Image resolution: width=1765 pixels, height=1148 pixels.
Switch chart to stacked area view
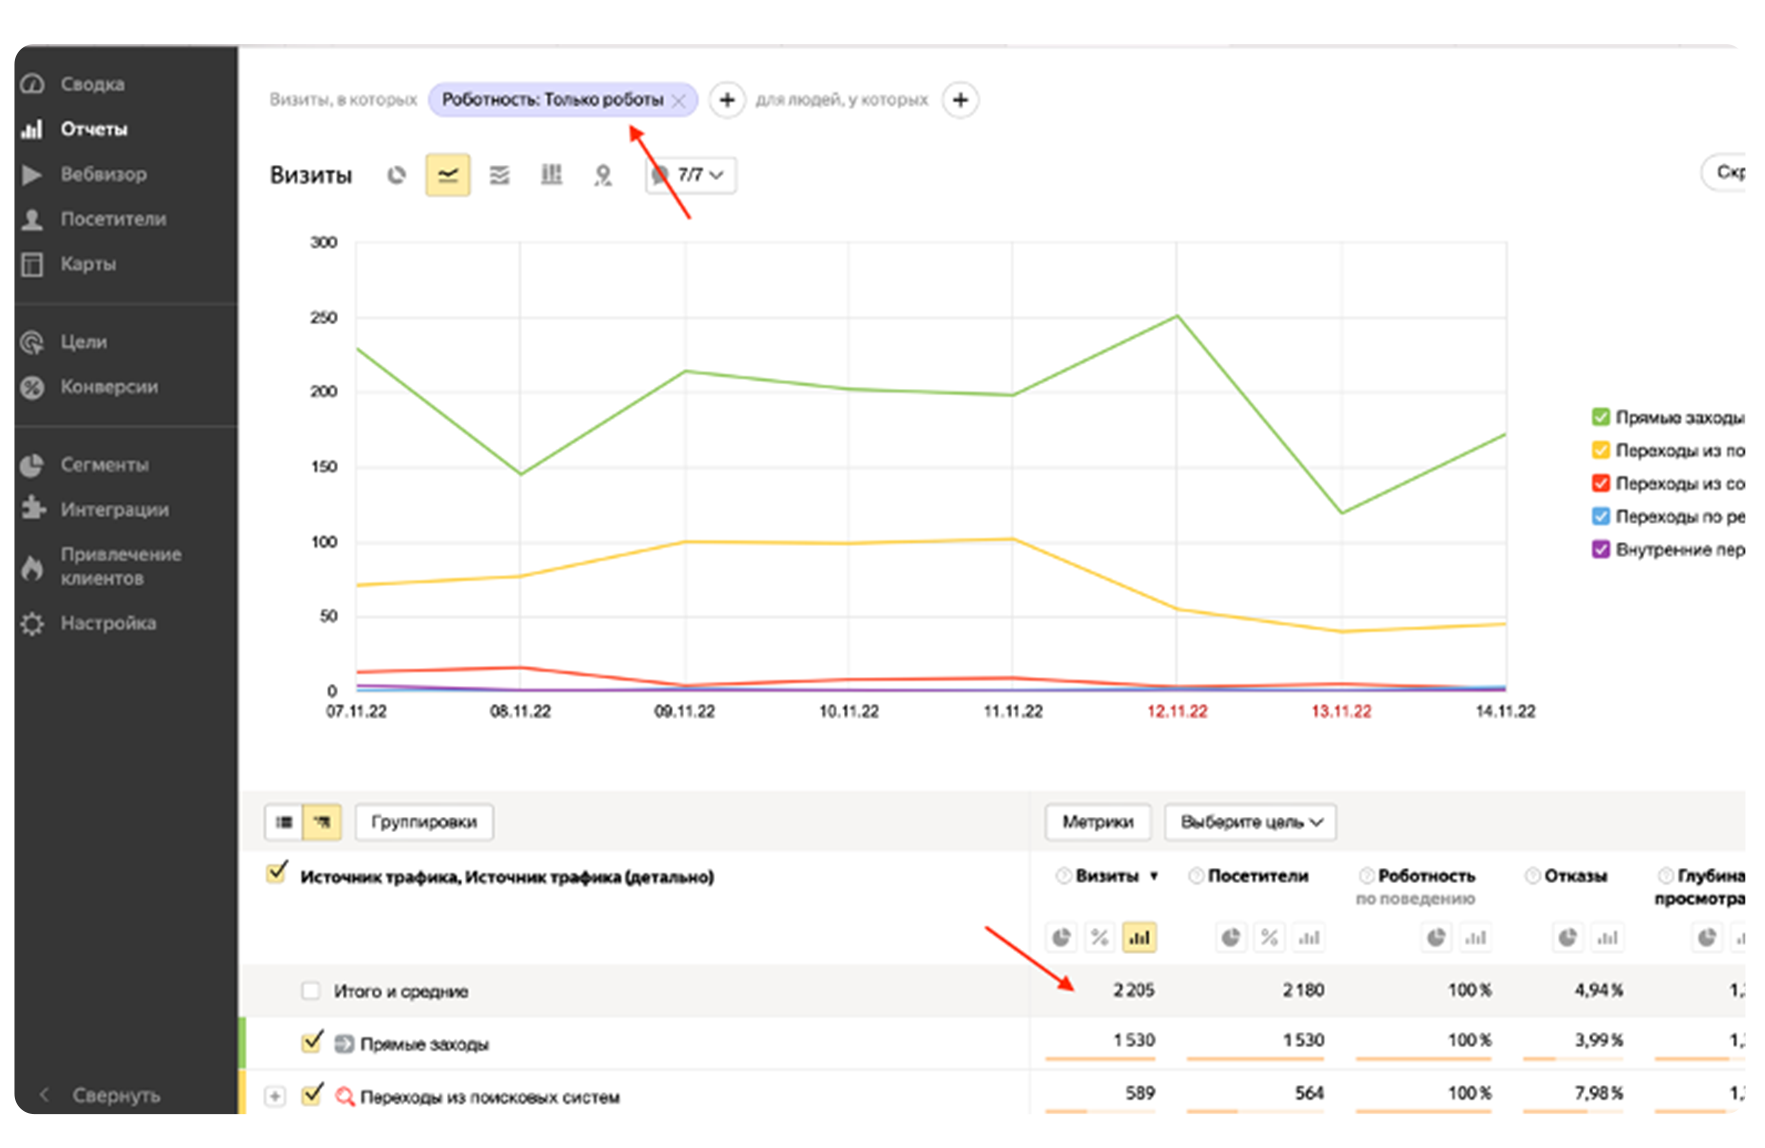pyautogui.click(x=500, y=175)
